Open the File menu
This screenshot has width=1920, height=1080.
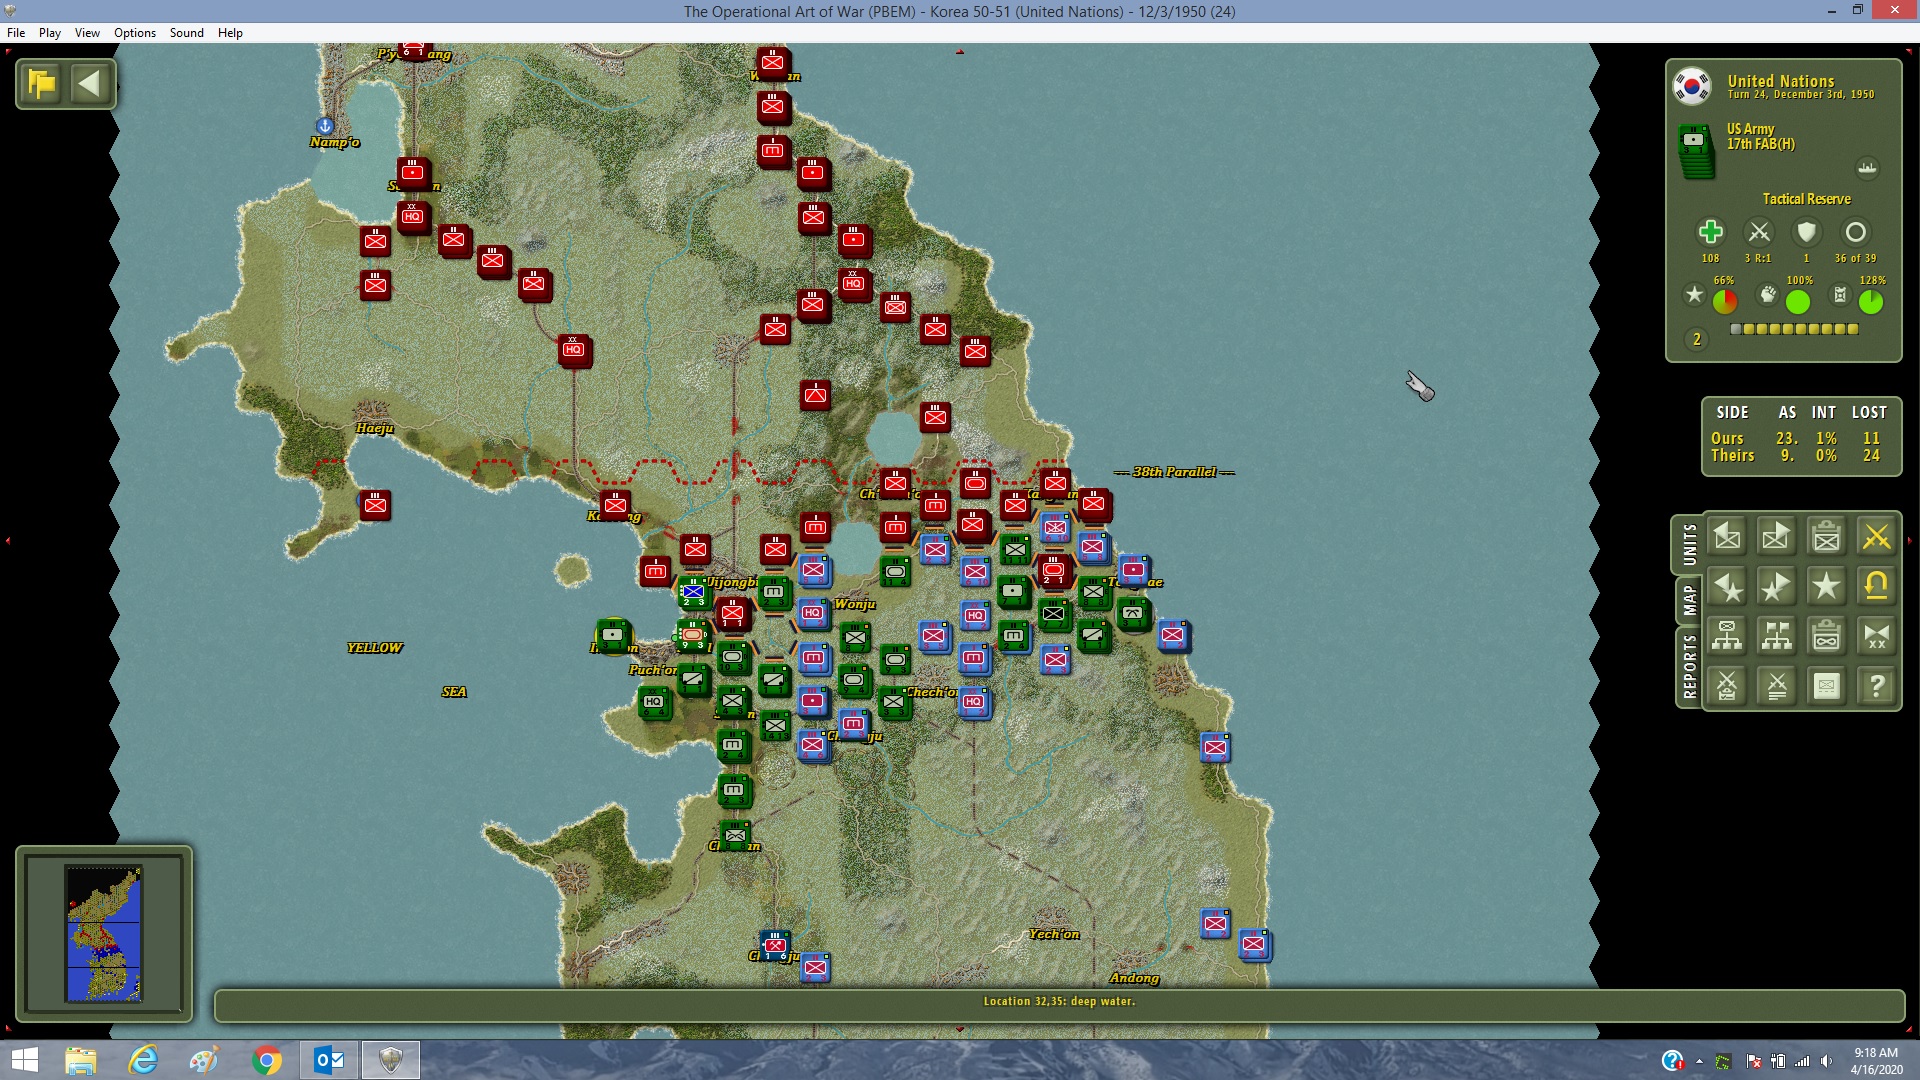pyautogui.click(x=16, y=33)
